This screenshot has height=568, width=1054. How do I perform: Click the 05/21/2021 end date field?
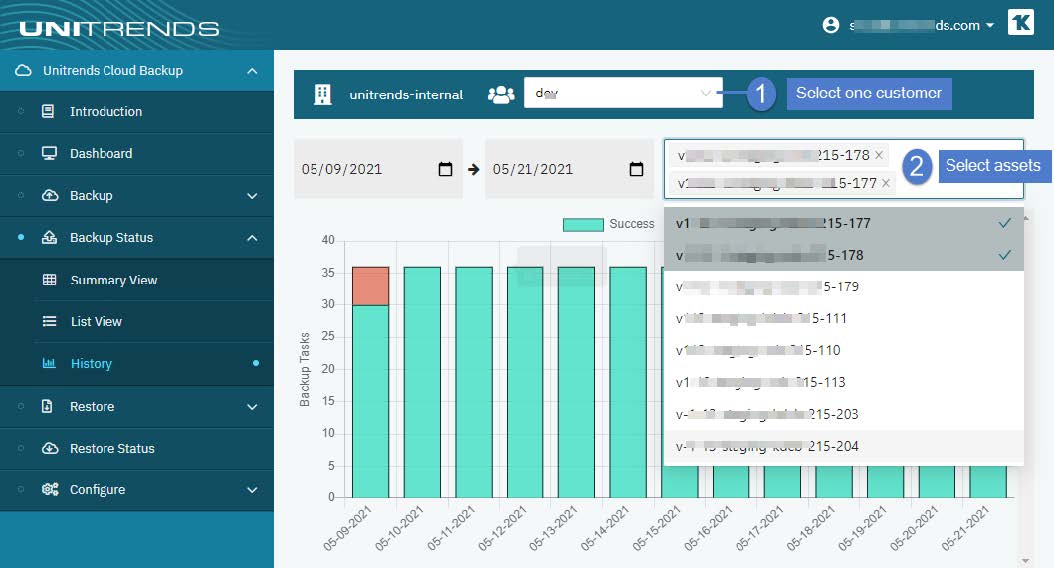pyautogui.click(x=569, y=169)
